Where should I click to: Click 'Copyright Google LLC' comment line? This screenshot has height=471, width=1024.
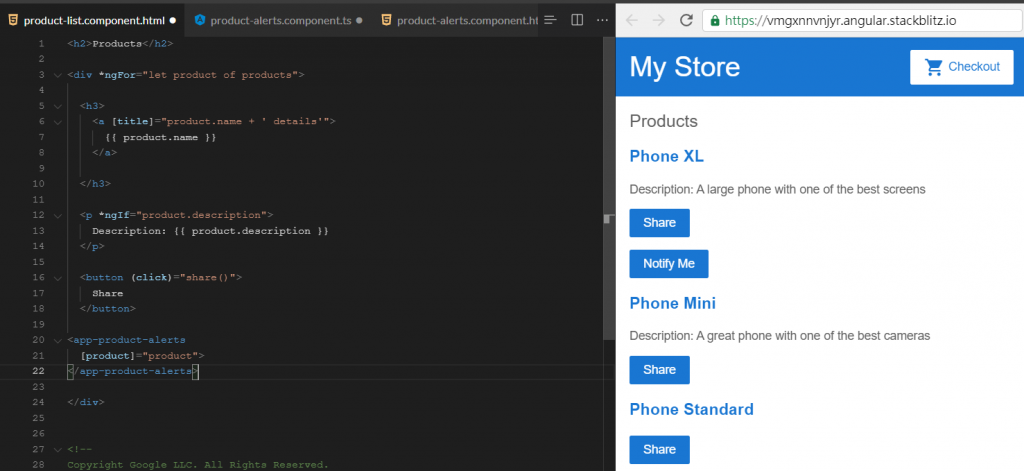(198, 465)
